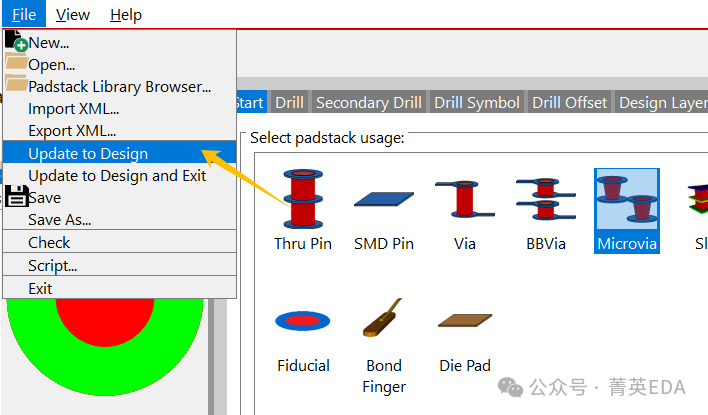This screenshot has width=708, height=415.
Task: Click Open... in the File menu
Action: click(x=120, y=65)
